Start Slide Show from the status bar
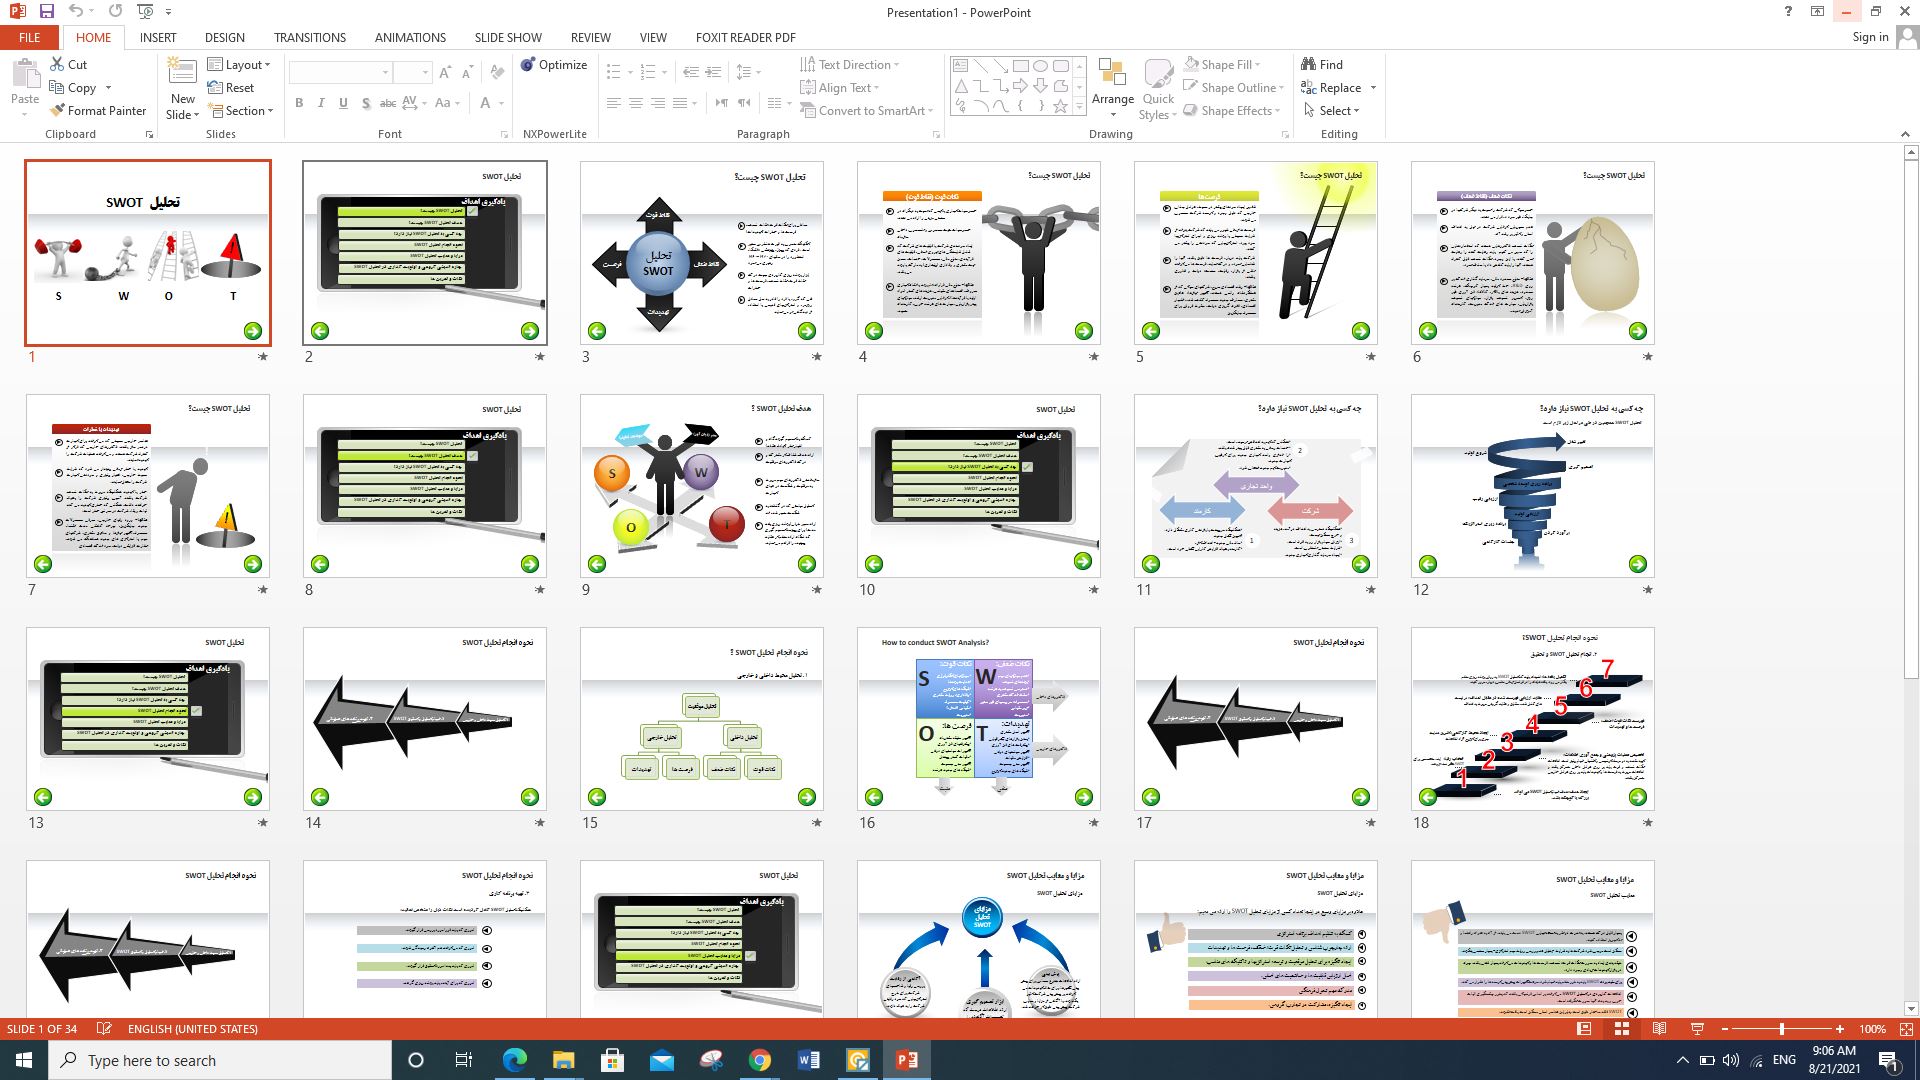 pos(1697,1029)
